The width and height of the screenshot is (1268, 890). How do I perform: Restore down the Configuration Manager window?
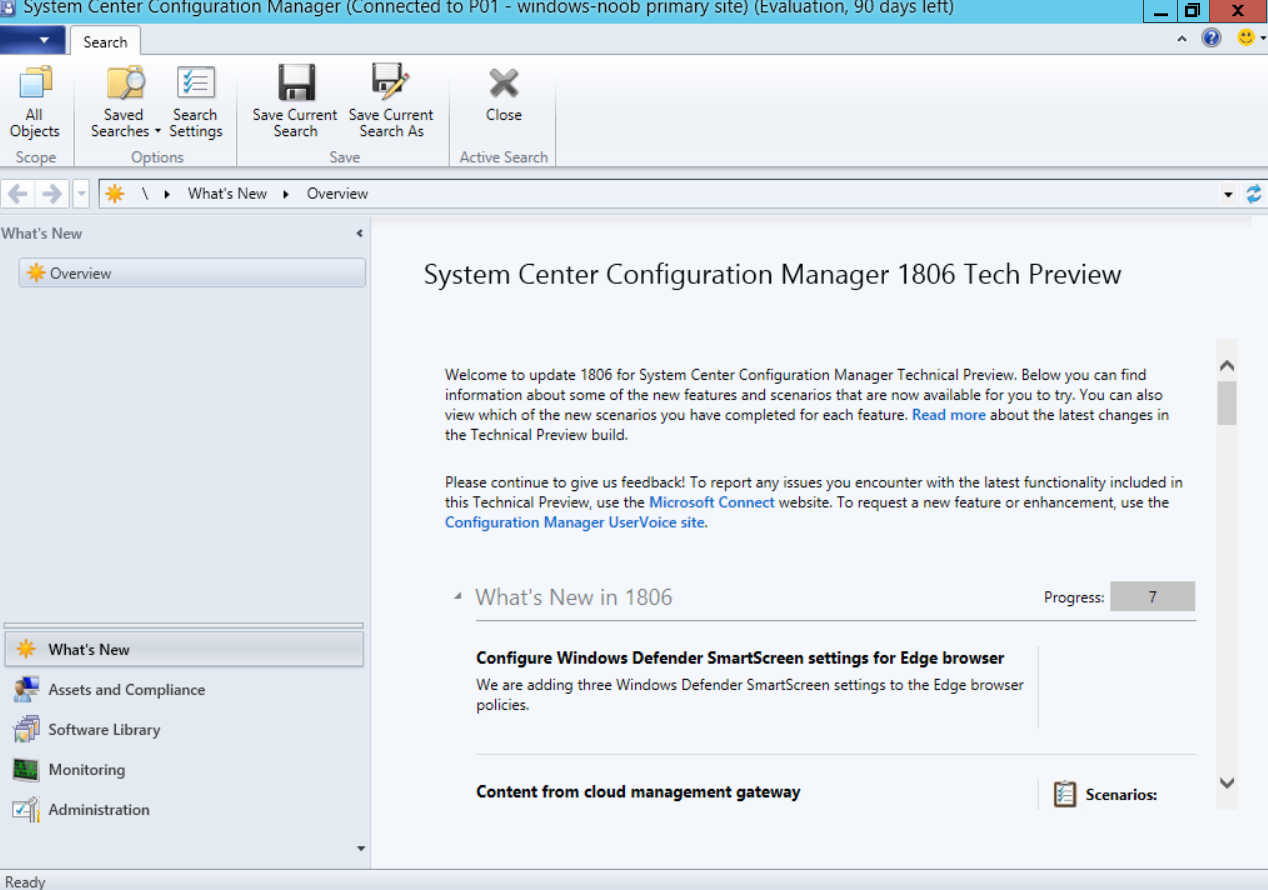pyautogui.click(x=1191, y=11)
